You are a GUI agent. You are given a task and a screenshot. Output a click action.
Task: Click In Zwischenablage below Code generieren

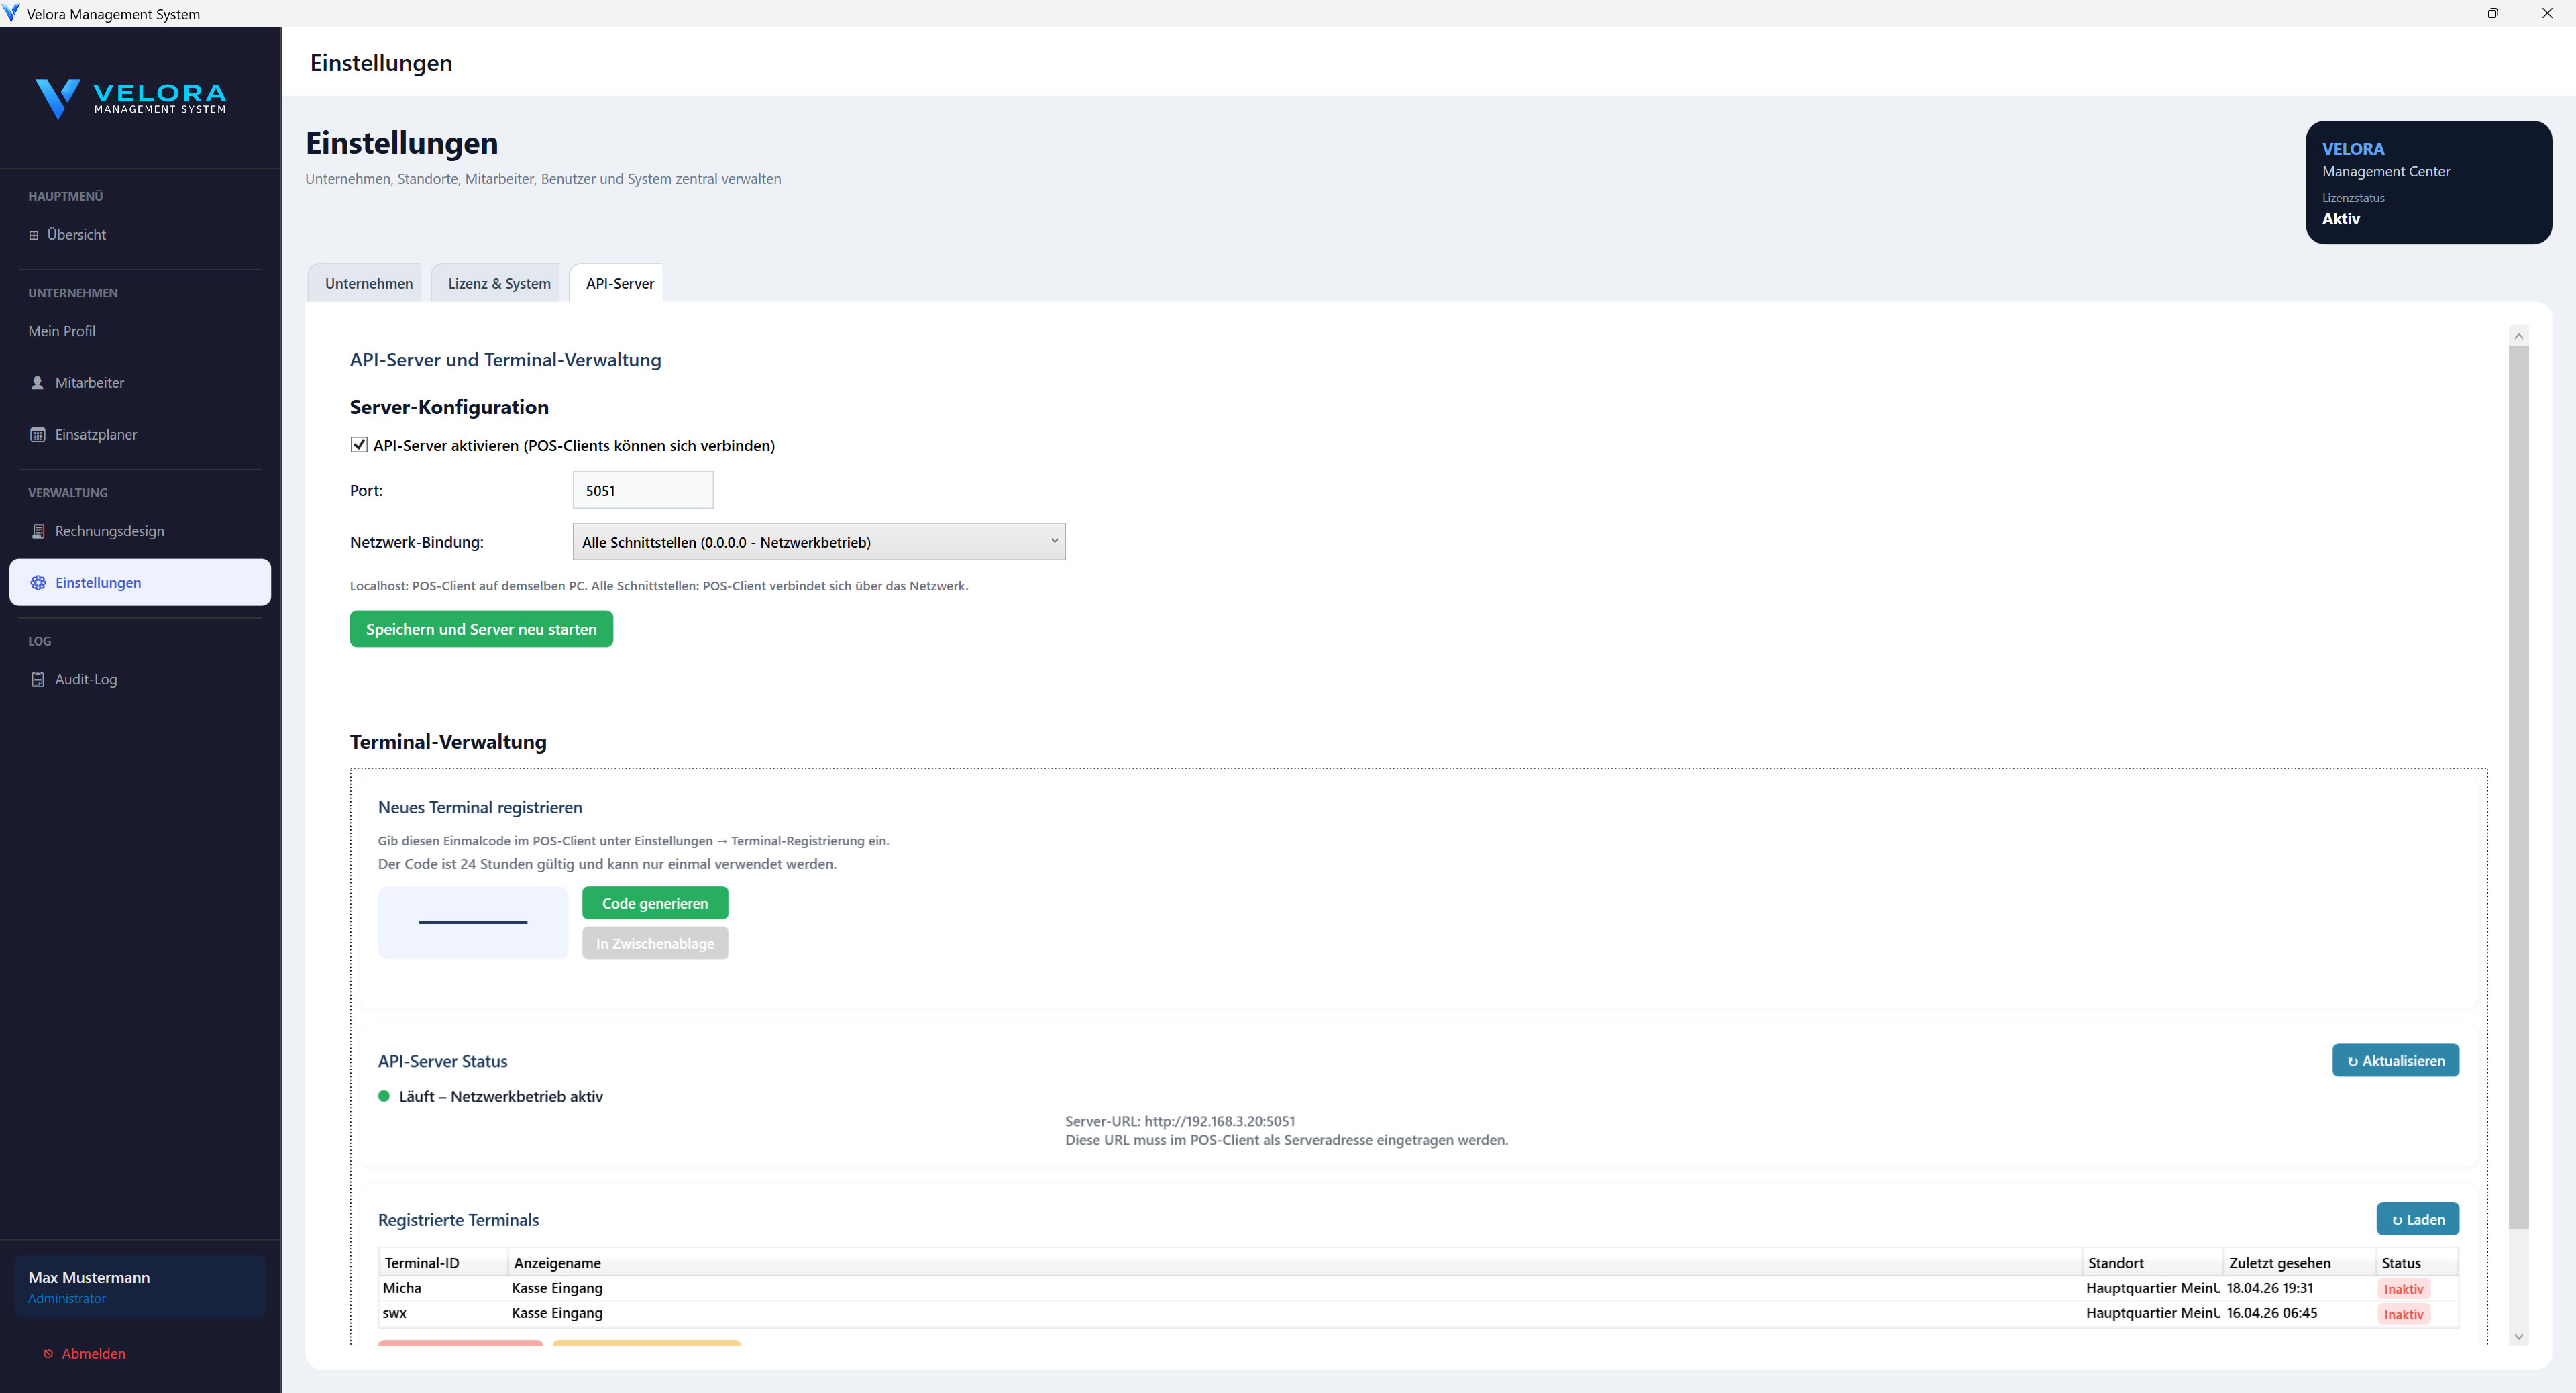tap(654, 942)
